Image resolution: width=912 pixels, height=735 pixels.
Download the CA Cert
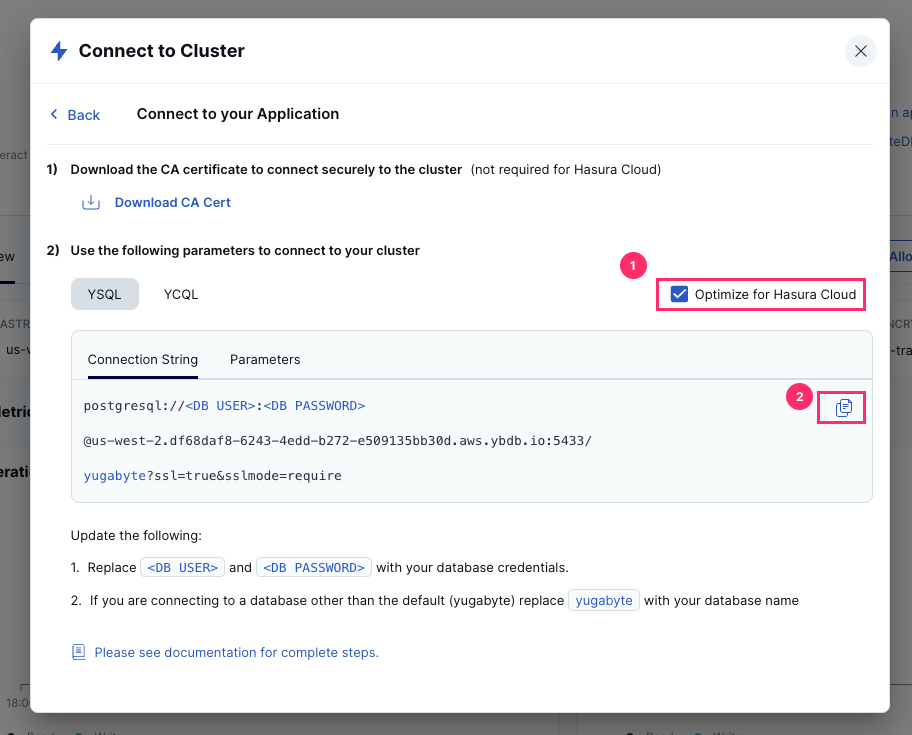click(171, 202)
